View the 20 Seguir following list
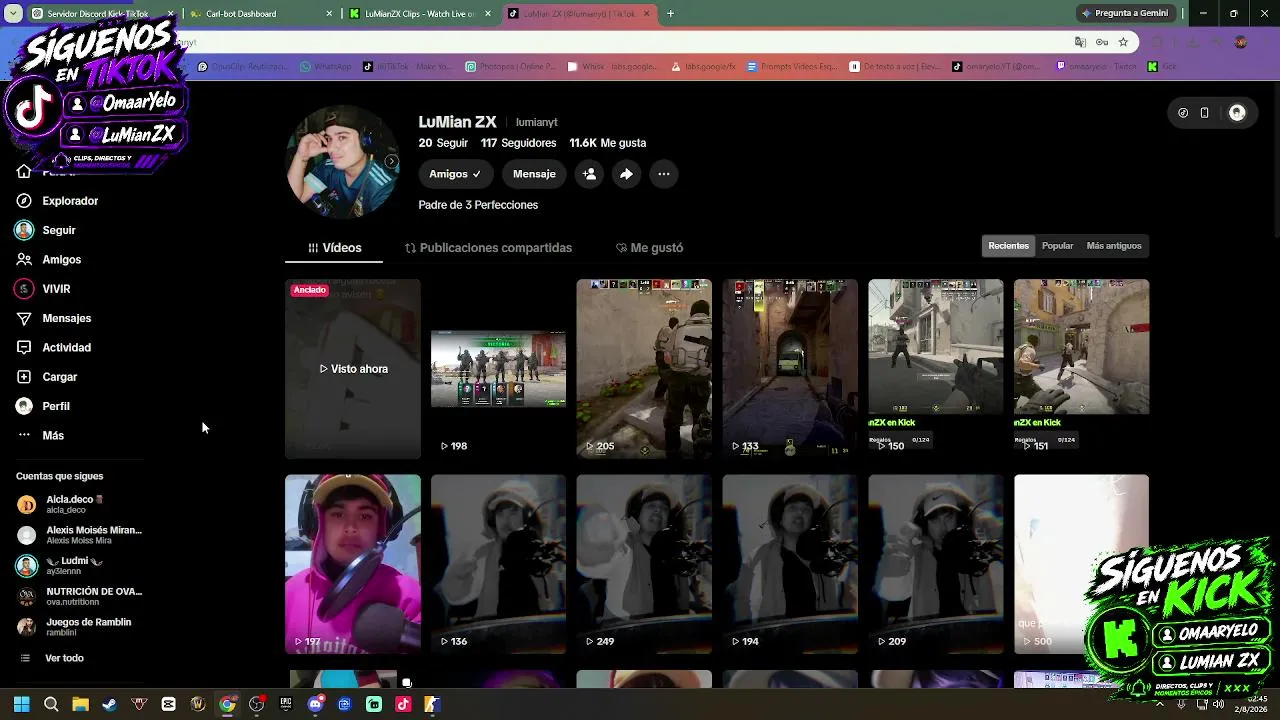This screenshot has height=720, width=1280. point(443,143)
